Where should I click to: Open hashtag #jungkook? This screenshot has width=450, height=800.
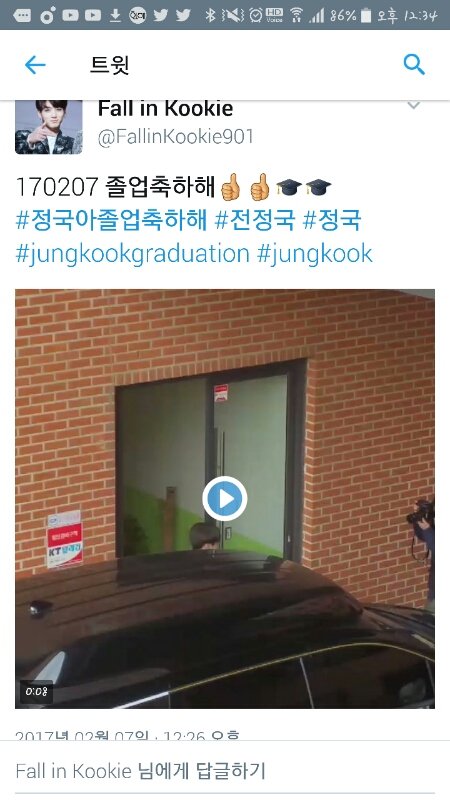(x=315, y=254)
